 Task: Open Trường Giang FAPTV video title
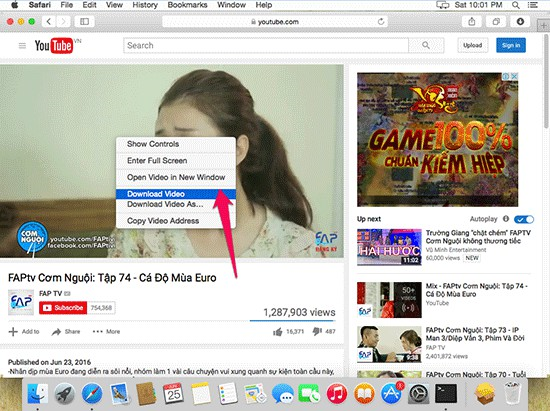[478, 237]
